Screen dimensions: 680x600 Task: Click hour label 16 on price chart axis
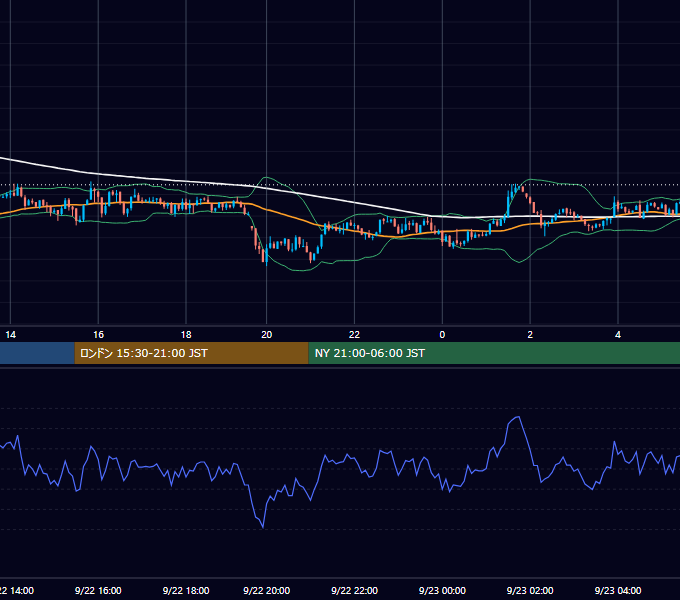(x=98, y=334)
